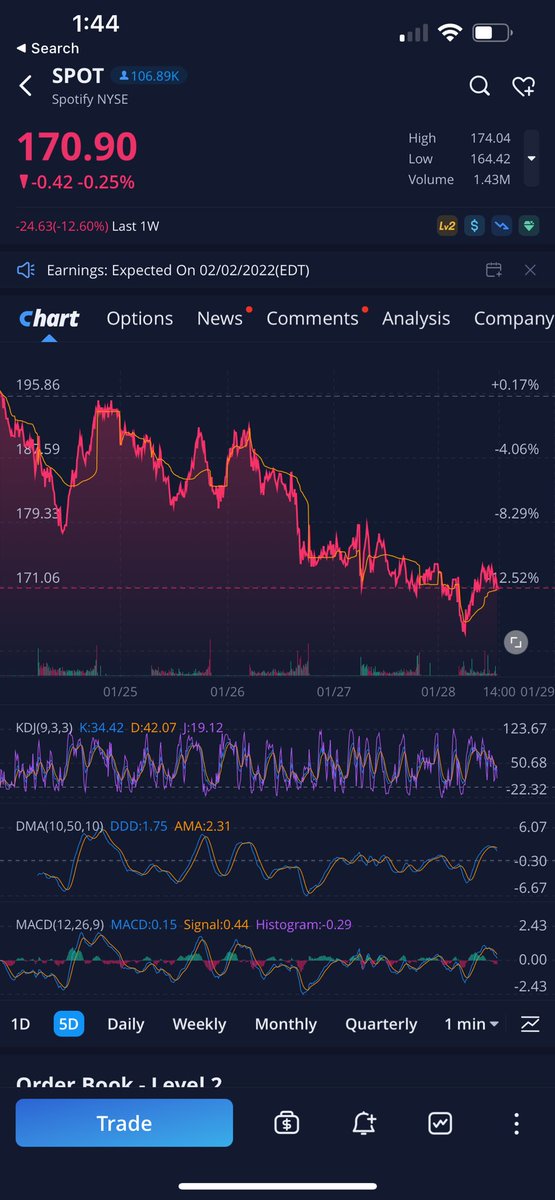The height and width of the screenshot is (1200, 555).
Task: Tap the battery status bar icon
Action: [490, 33]
